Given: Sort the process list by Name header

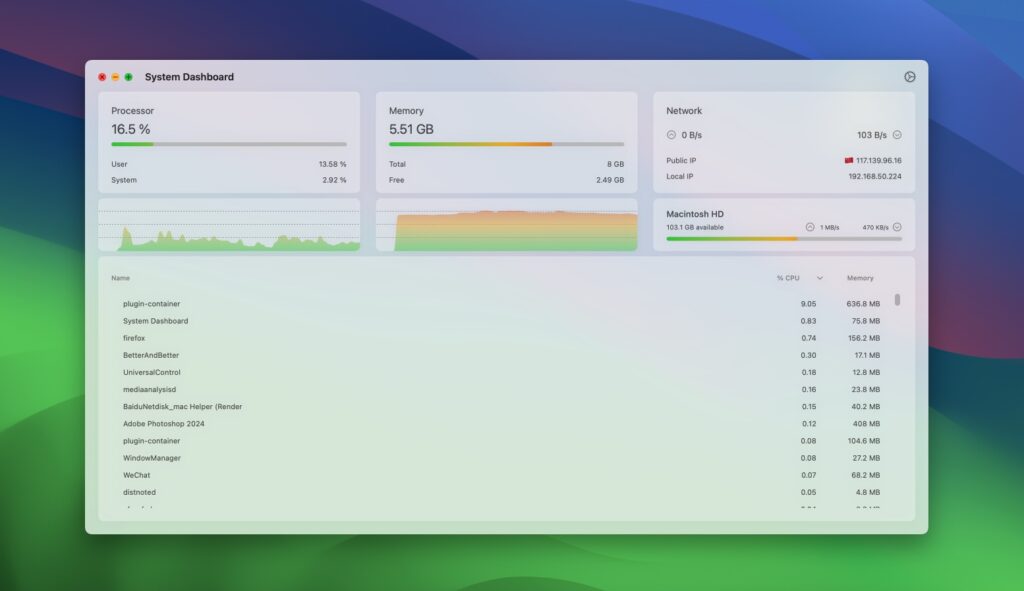Looking at the screenshot, I should (120, 278).
